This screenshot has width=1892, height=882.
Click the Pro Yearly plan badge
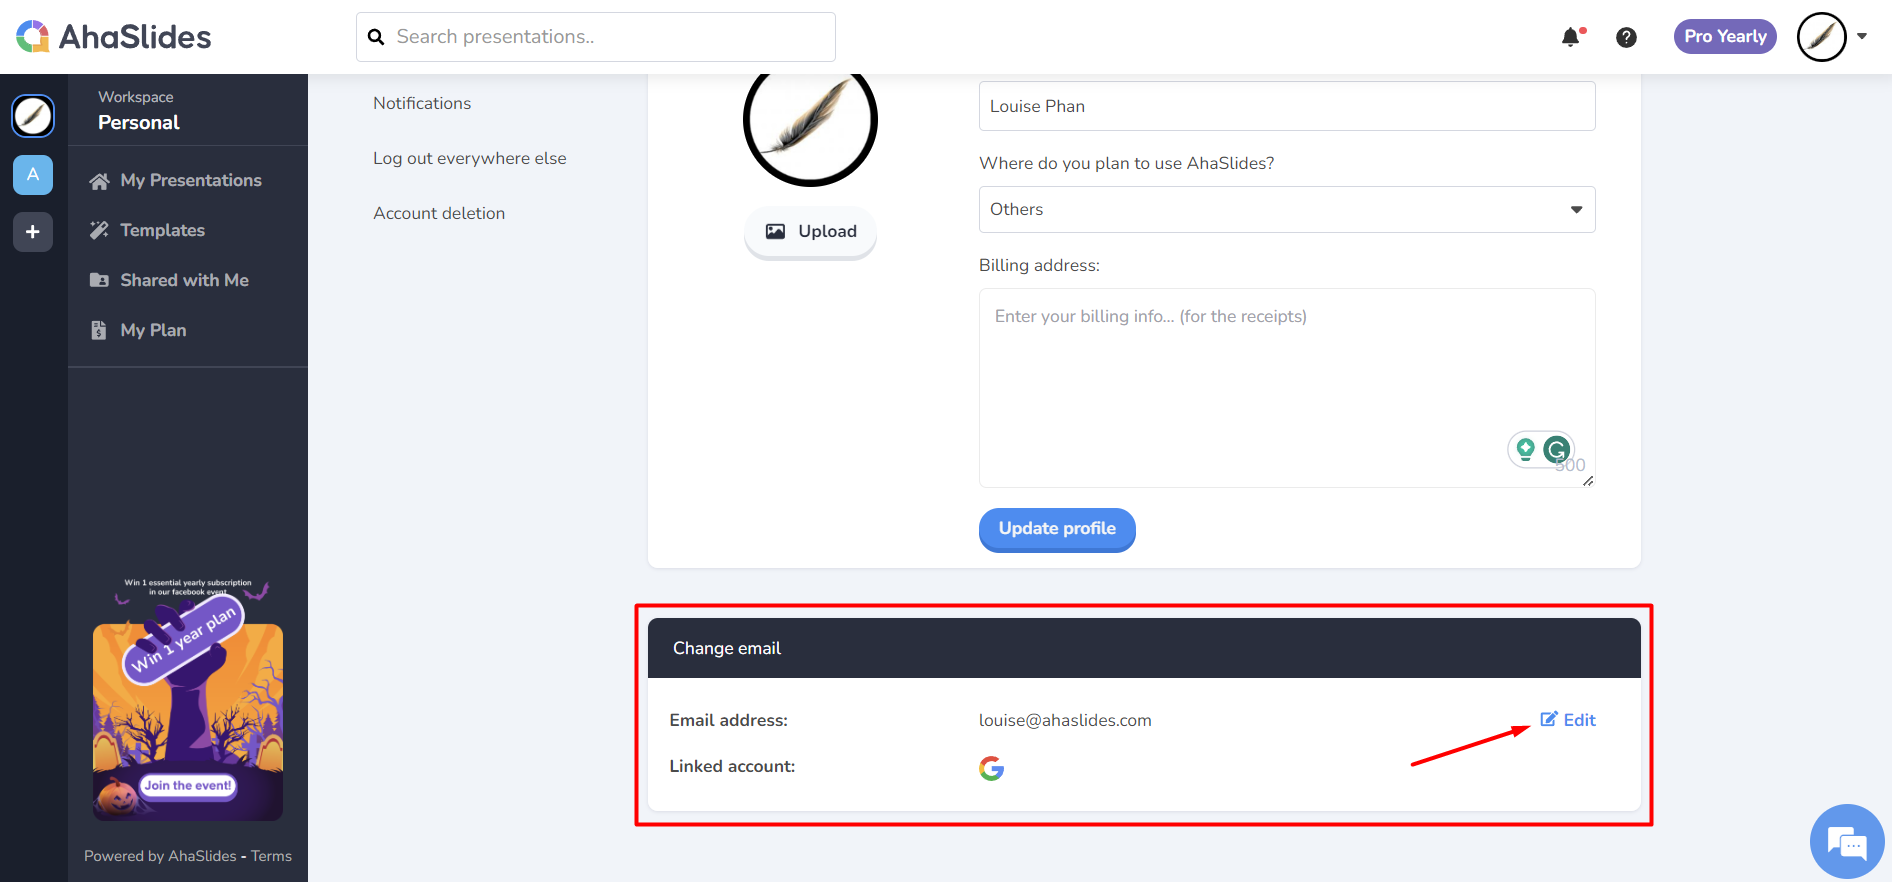point(1725,36)
